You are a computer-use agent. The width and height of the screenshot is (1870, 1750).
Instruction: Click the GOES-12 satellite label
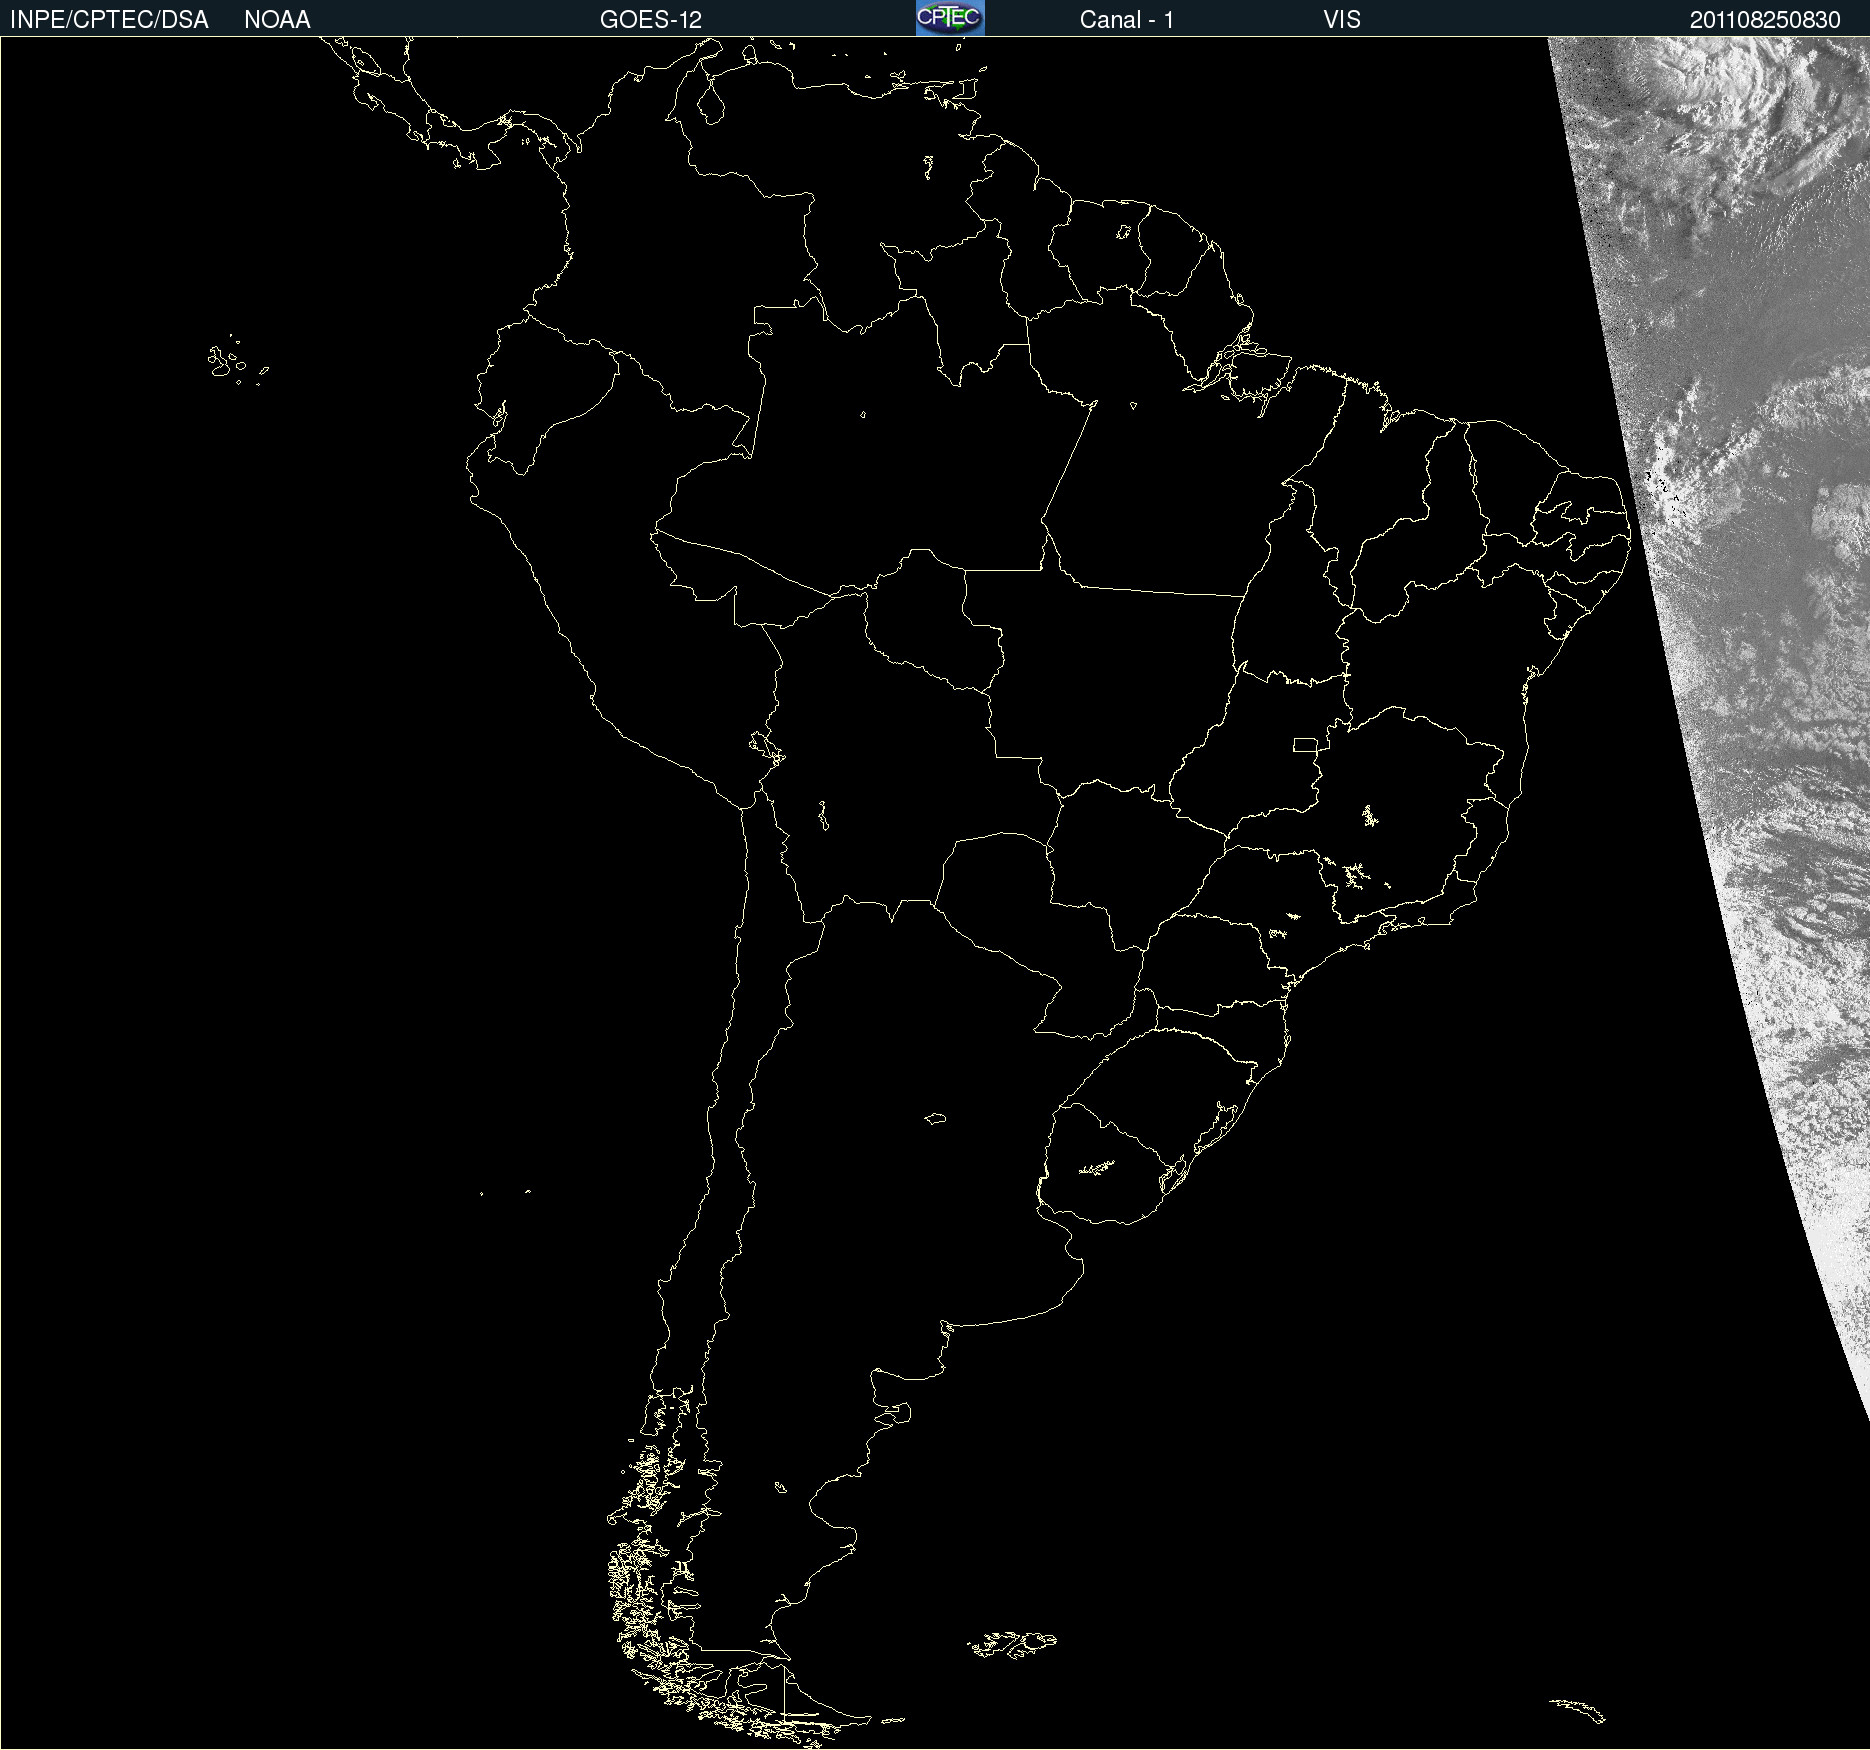(x=651, y=20)
